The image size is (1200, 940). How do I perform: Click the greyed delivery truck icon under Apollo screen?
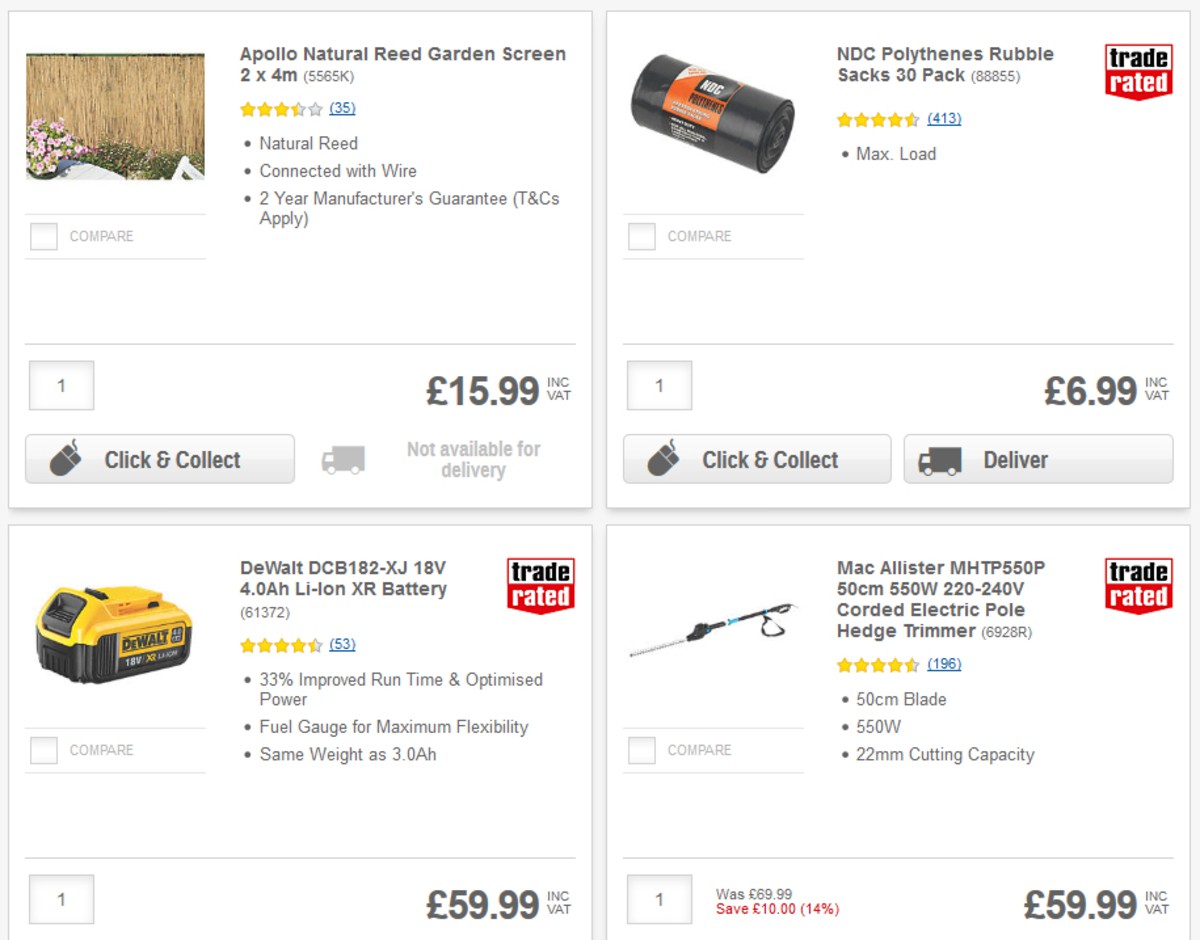343,459
